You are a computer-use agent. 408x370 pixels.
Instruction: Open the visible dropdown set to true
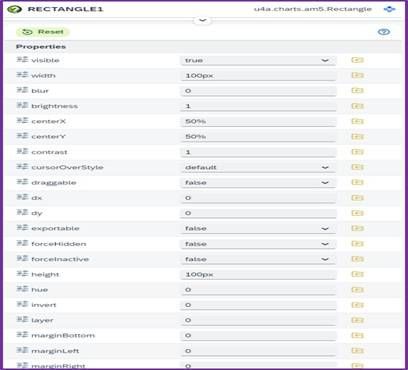258,60
